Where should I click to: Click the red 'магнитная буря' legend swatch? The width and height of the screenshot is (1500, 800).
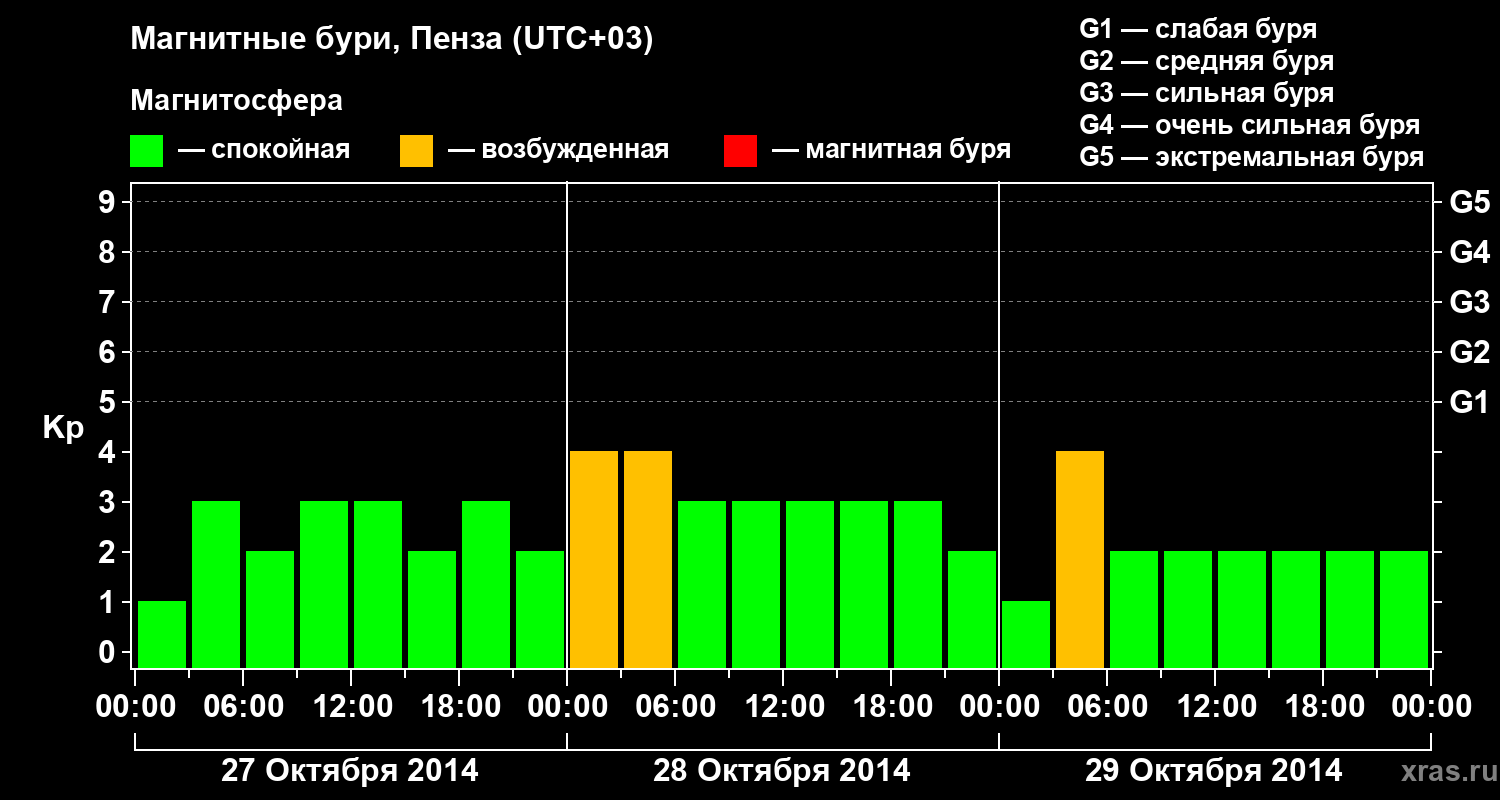[x=740, y=151]
